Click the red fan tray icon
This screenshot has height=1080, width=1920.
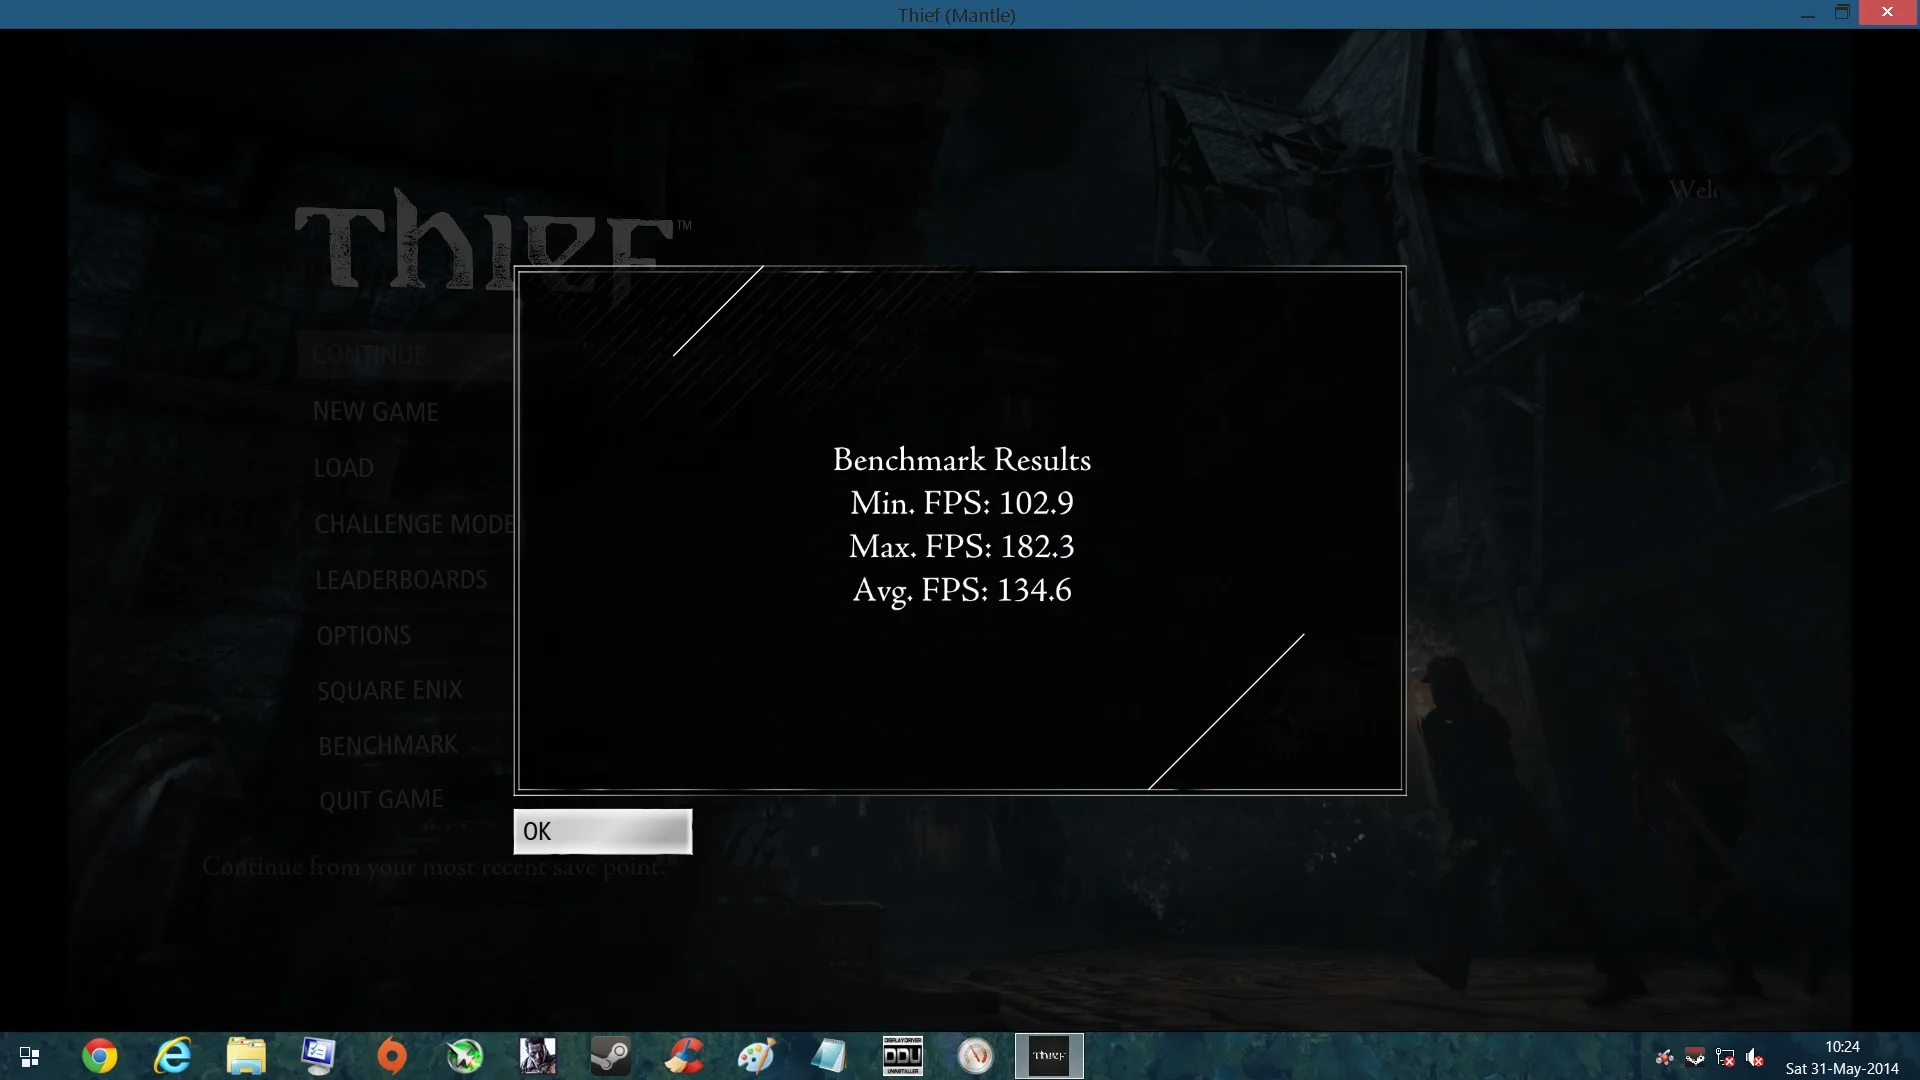coord(1665,1057)
